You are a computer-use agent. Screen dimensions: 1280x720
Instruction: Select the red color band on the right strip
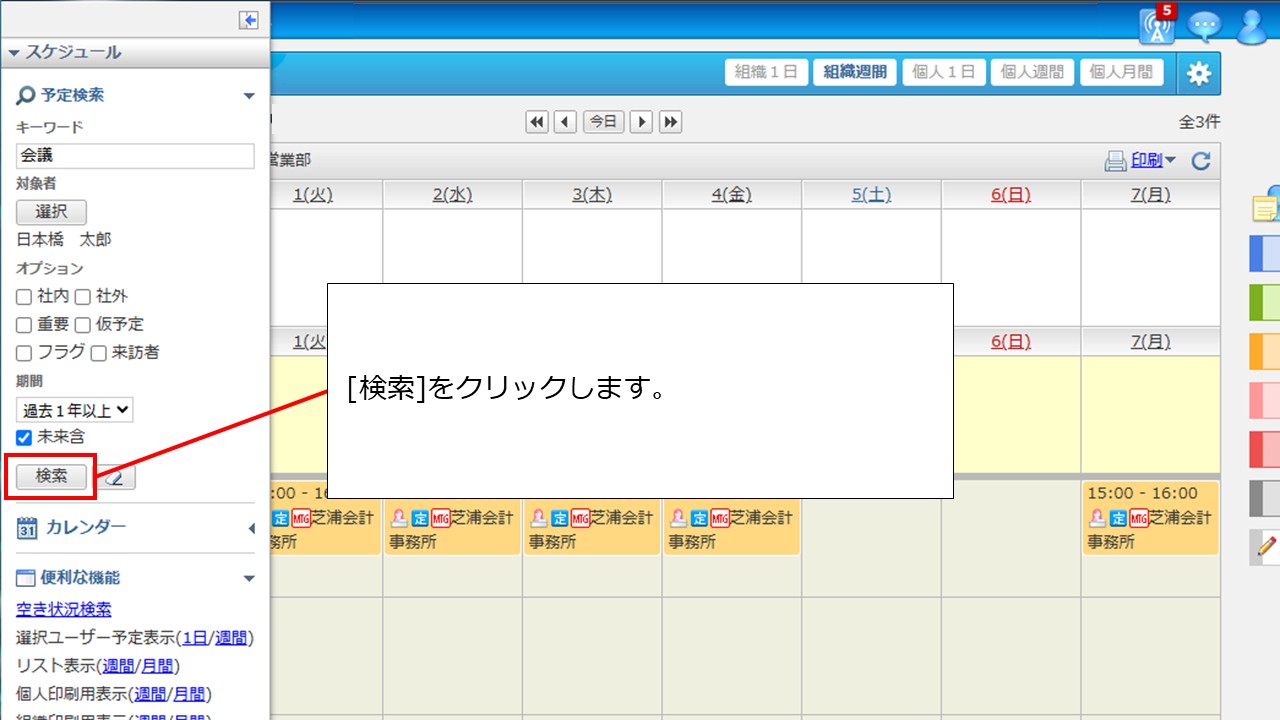point(1265,450)
